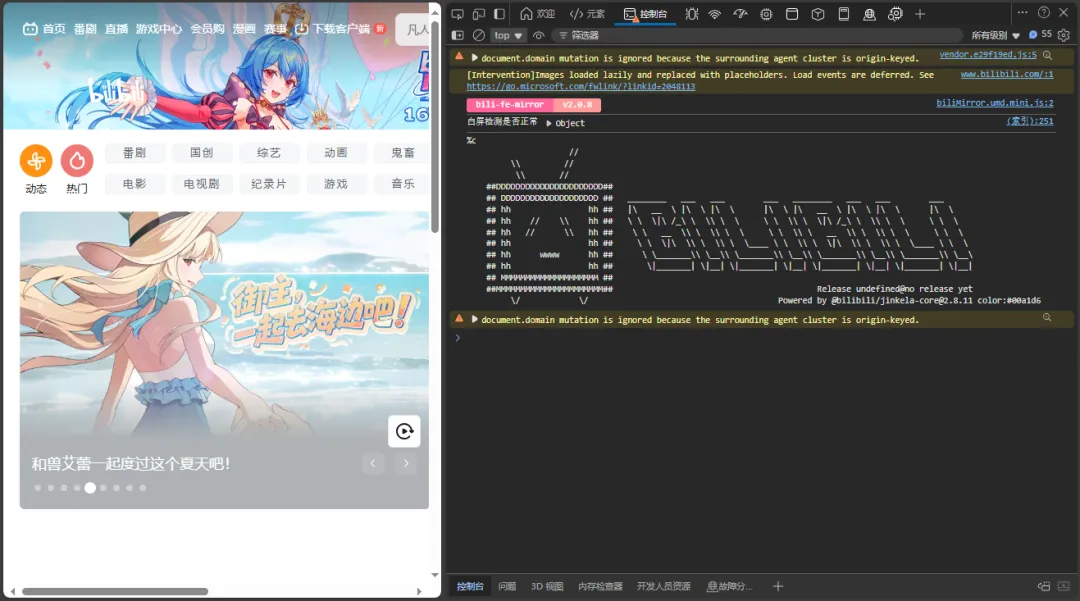Open the chip with magnifier icon tool
The image size is (1080, 601).
point(895,14)
